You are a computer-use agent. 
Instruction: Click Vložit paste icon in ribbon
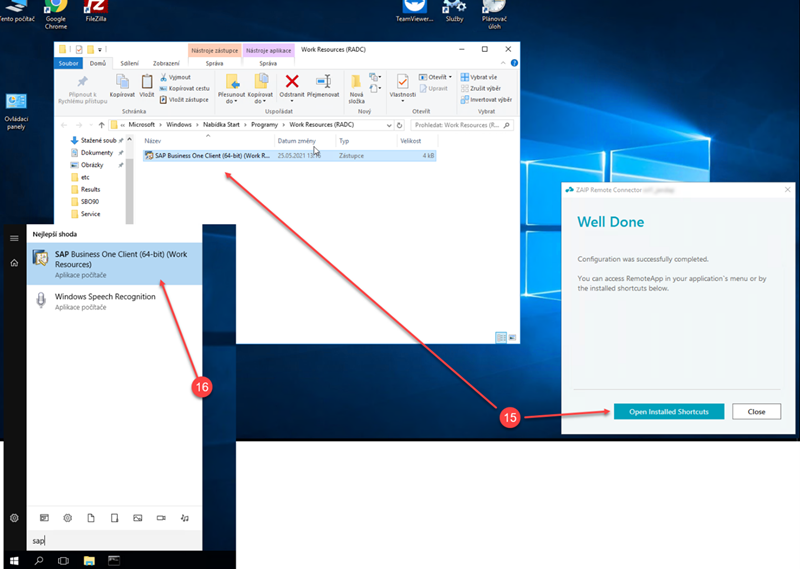[x=146, y=86]
